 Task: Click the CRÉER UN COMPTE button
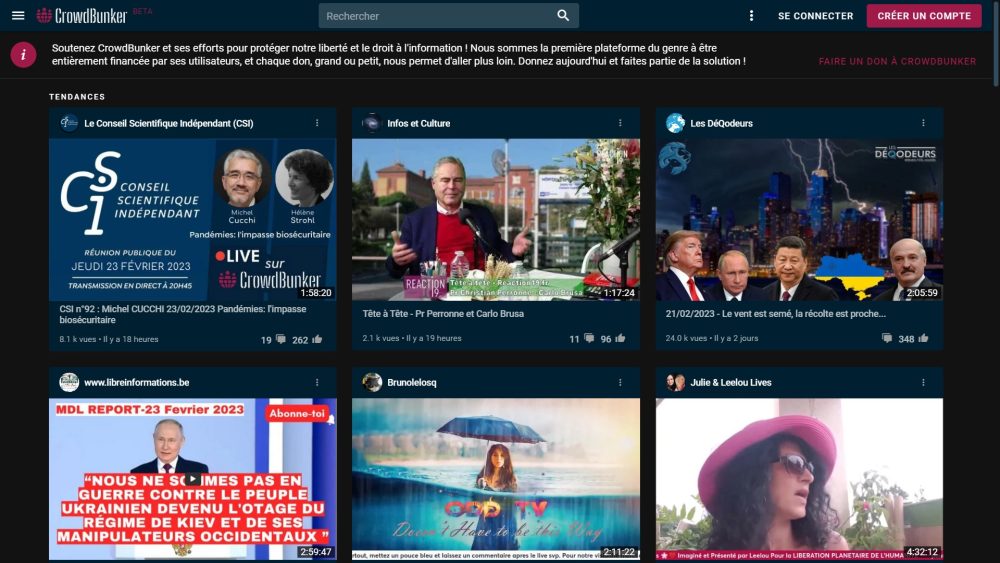pos(924,16)
